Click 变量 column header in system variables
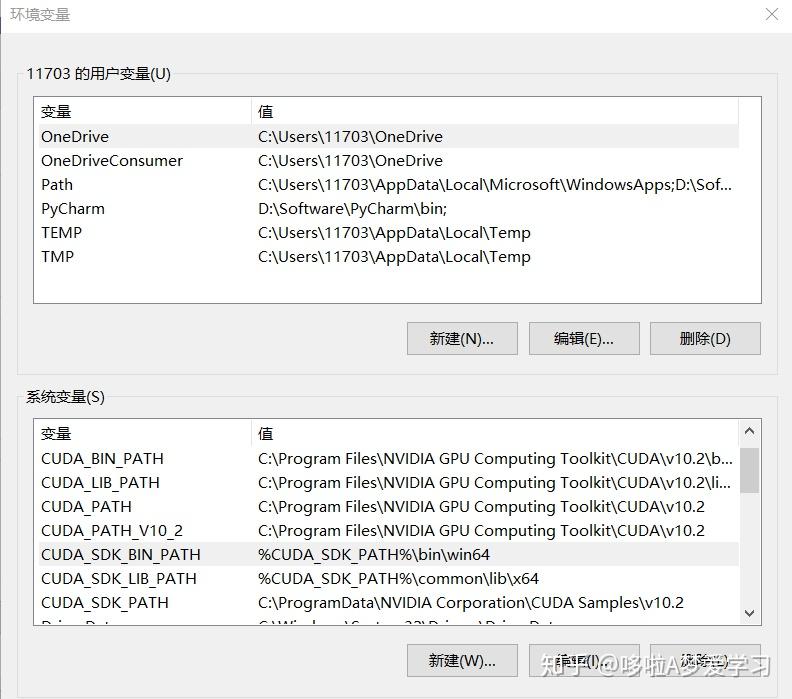The image size is (792, 699). [x=57, y=434]
